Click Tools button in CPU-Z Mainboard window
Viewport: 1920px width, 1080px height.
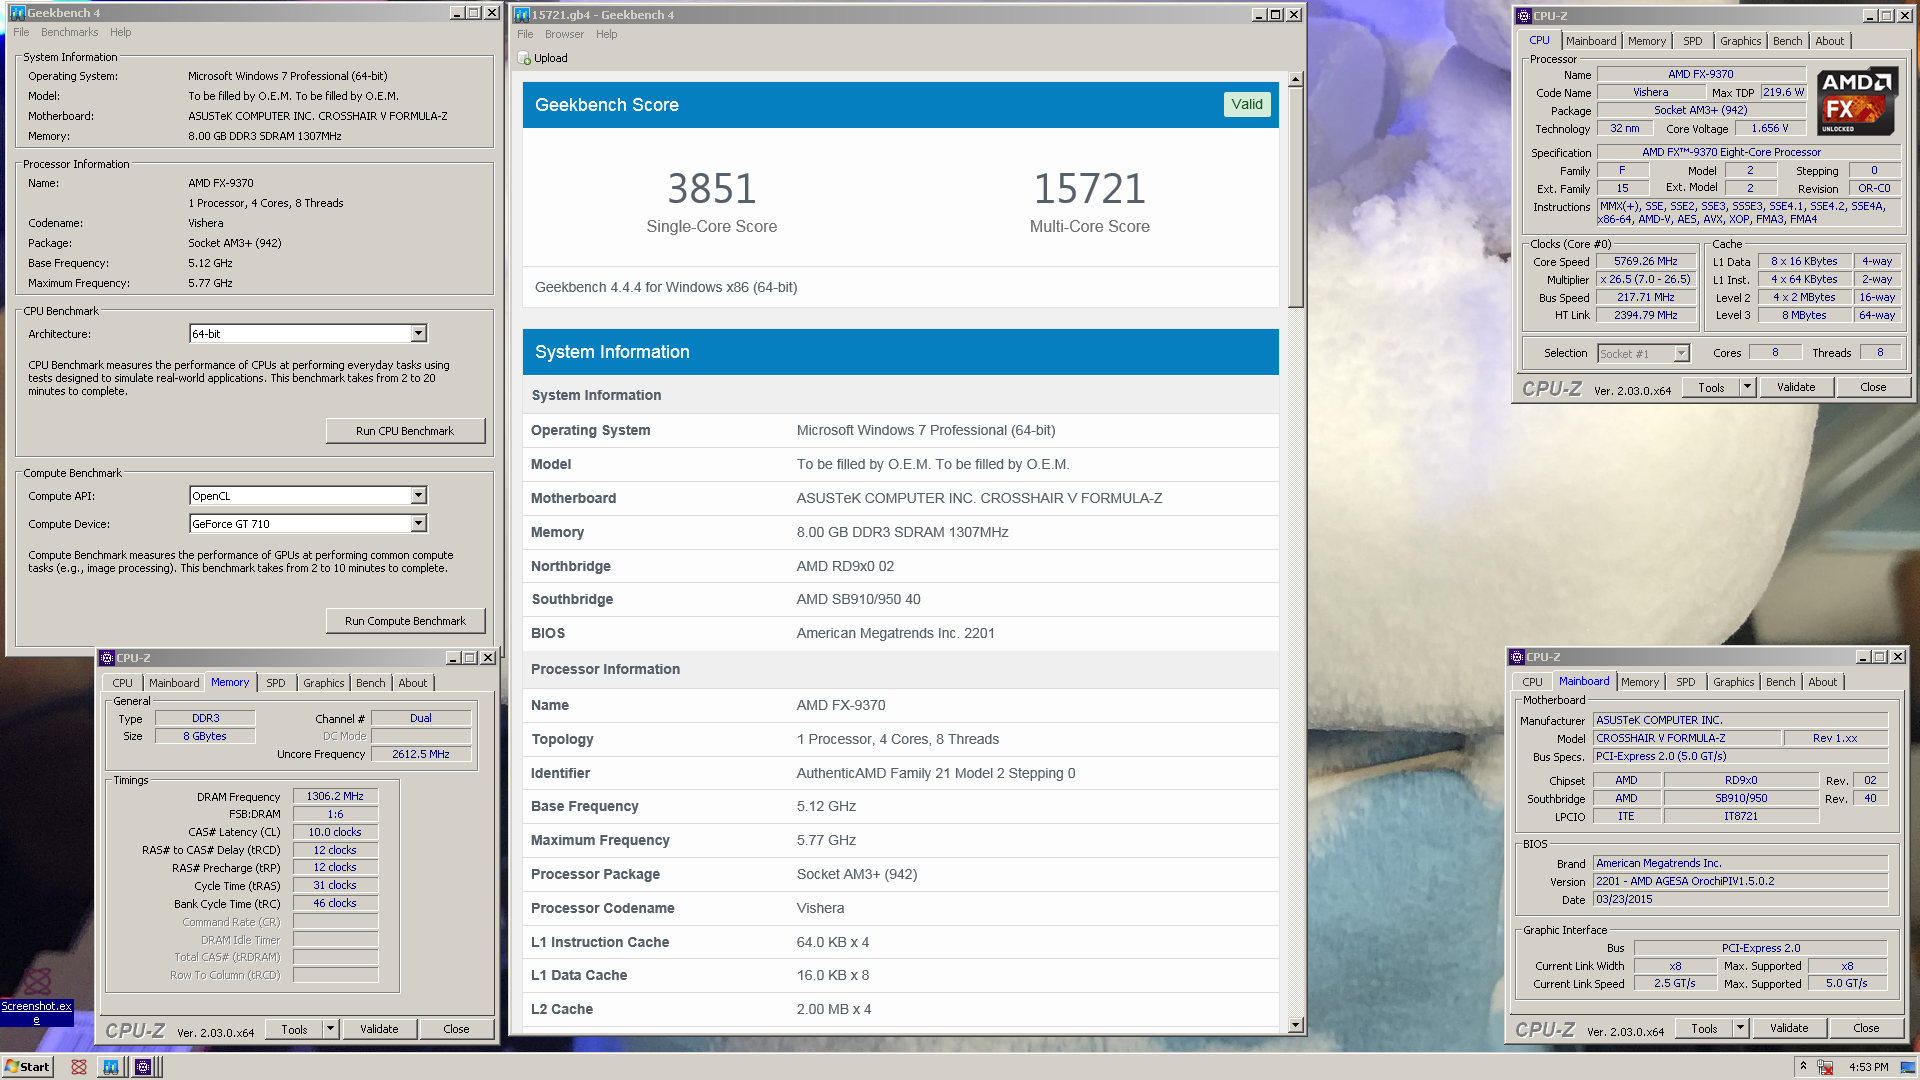click(1704, 1028)
